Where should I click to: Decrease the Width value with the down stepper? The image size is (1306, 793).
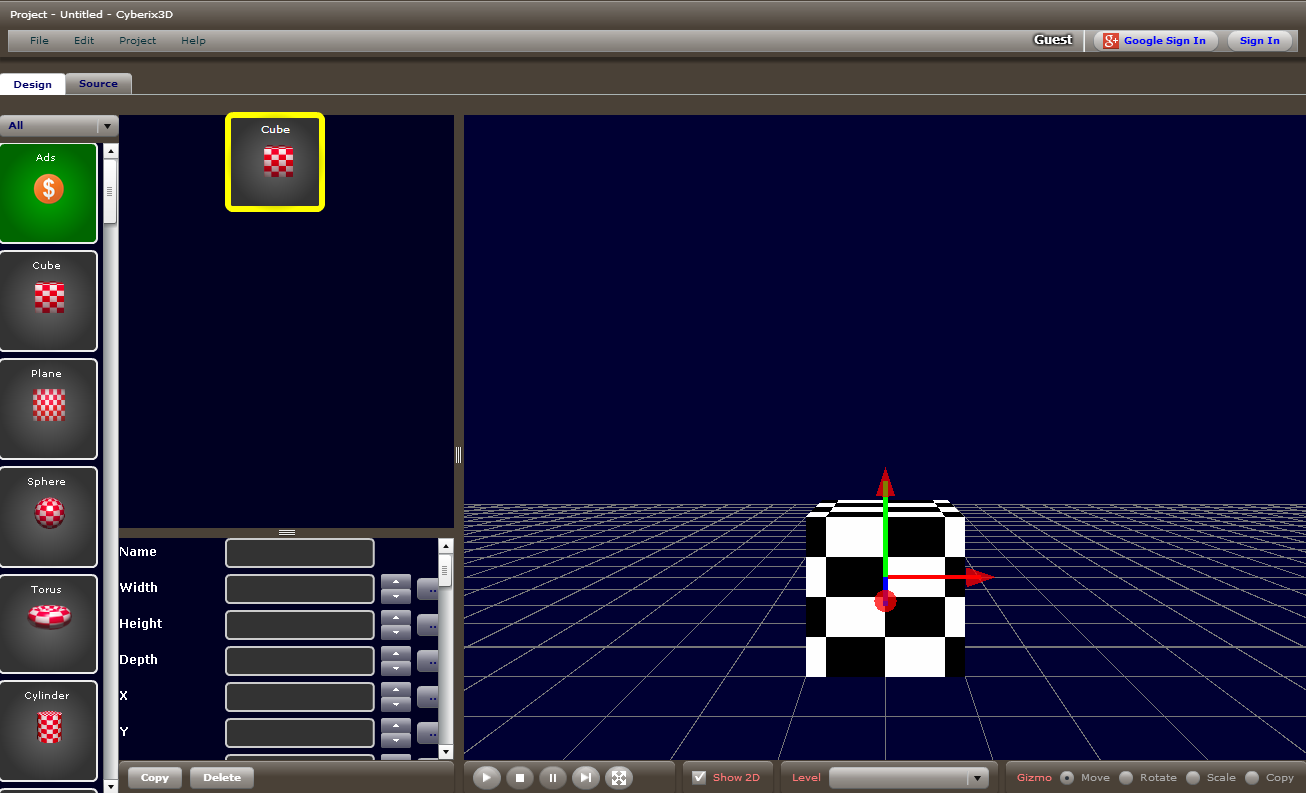(396, 596)
